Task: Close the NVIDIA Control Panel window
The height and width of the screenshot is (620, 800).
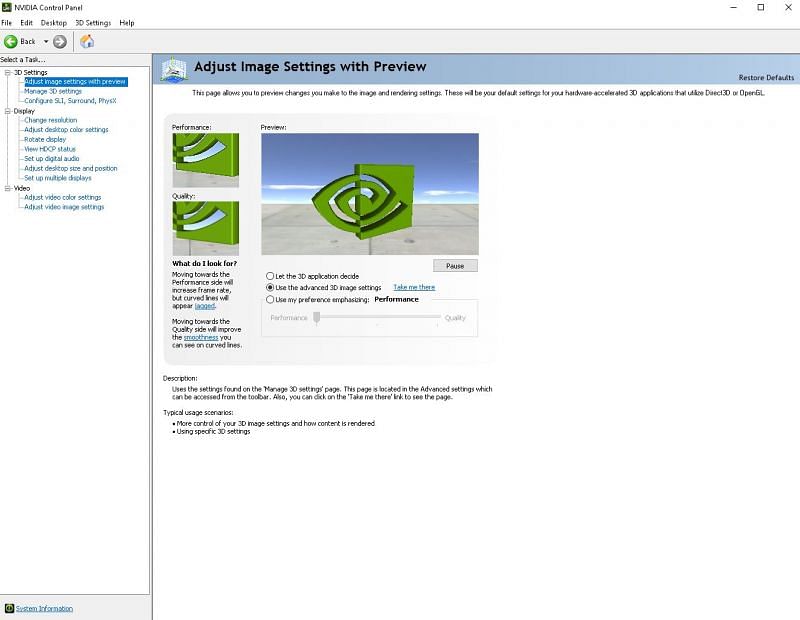Action: pos(788,8)
